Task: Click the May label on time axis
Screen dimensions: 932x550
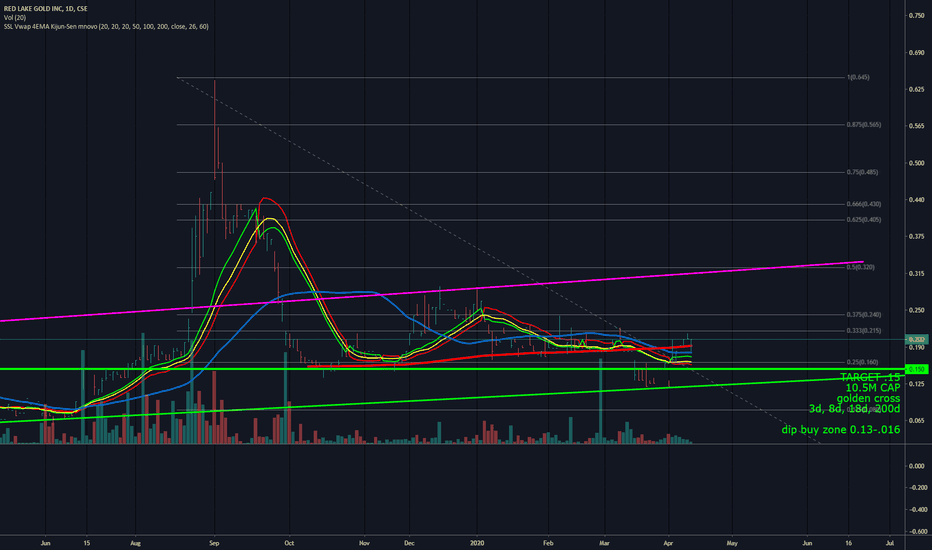Action: [732, 543]
